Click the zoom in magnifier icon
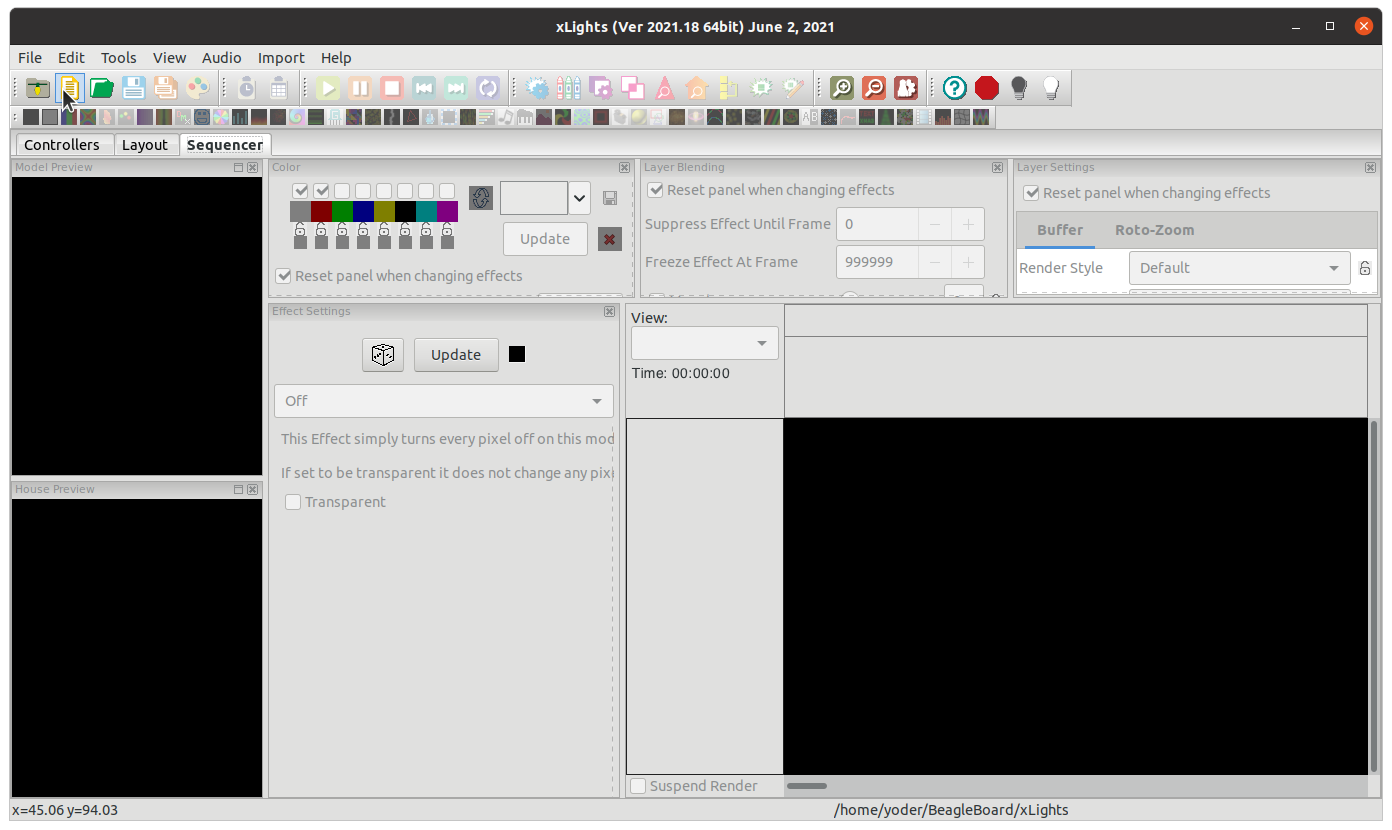 click(842, 88)
